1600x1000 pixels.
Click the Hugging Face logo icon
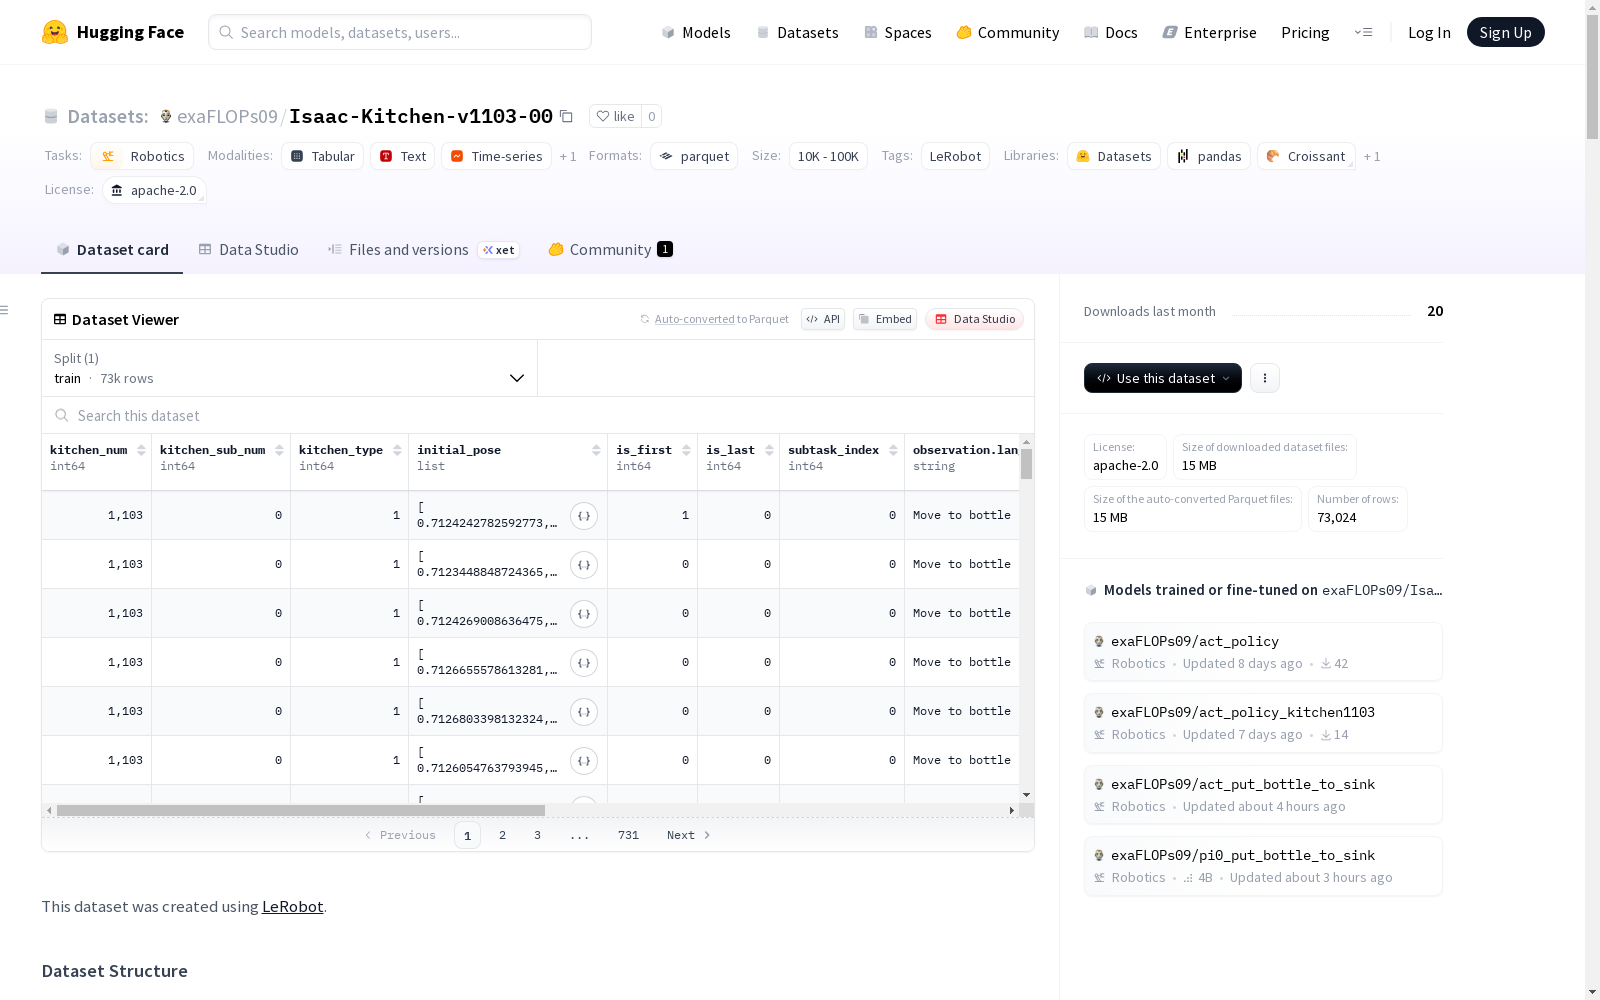click(55, 32)
